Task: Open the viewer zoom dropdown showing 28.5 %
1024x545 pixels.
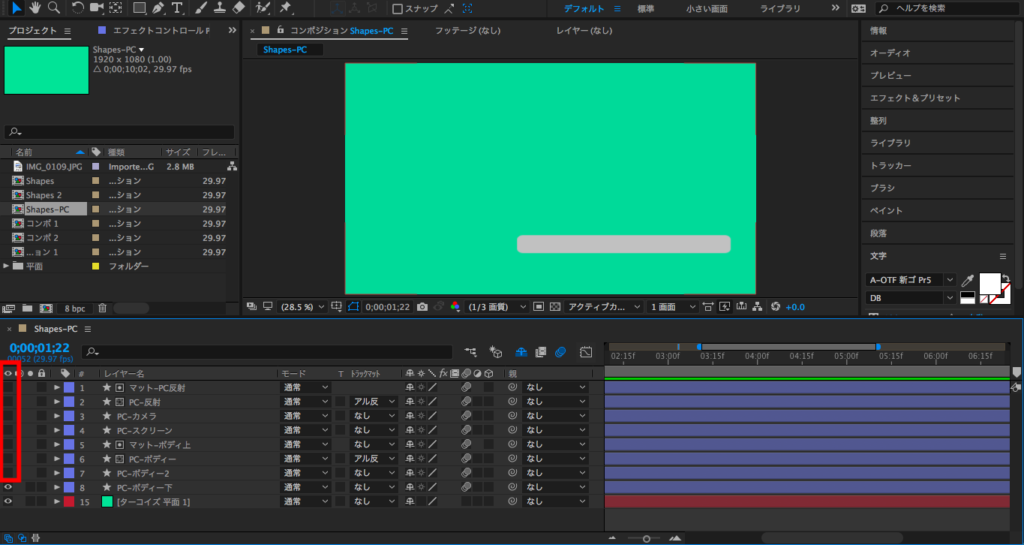Action: [x=302, y=306]
